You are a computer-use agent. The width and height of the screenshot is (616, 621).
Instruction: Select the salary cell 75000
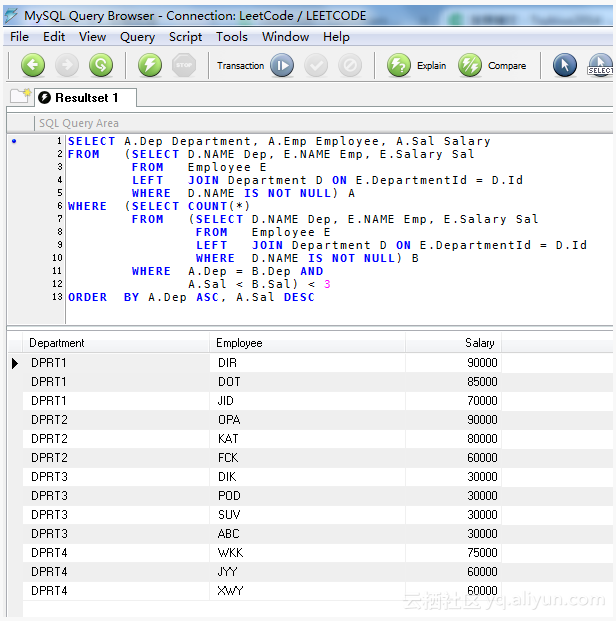[x=453, y=553]
